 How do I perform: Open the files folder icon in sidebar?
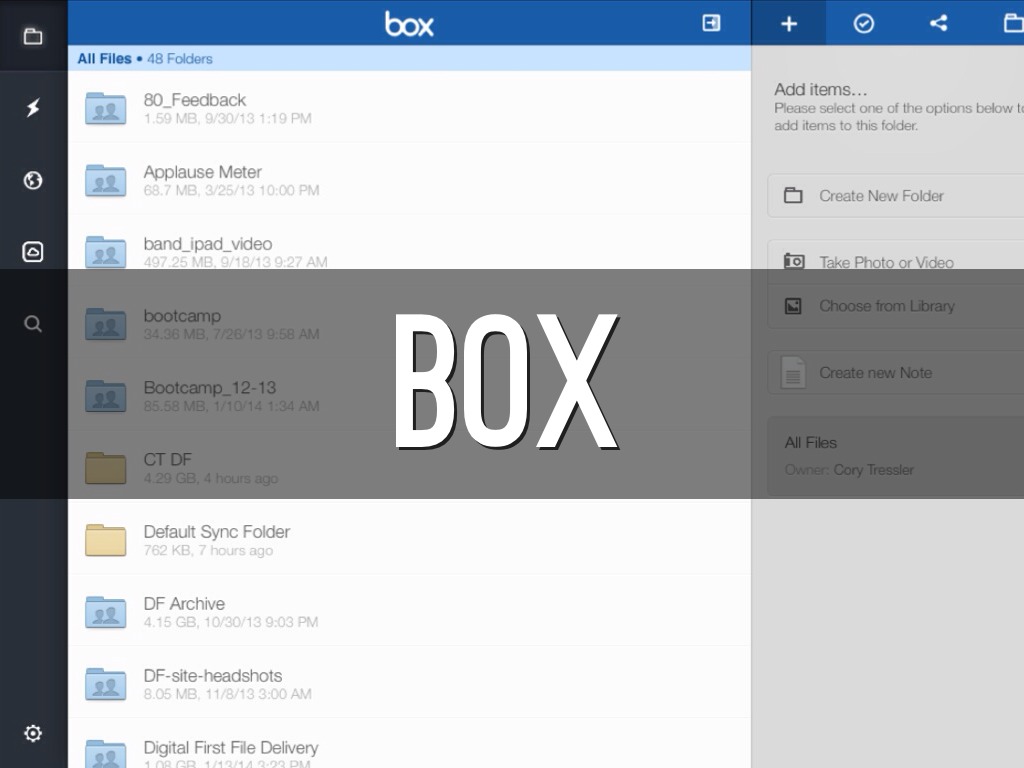coord(33,36)
